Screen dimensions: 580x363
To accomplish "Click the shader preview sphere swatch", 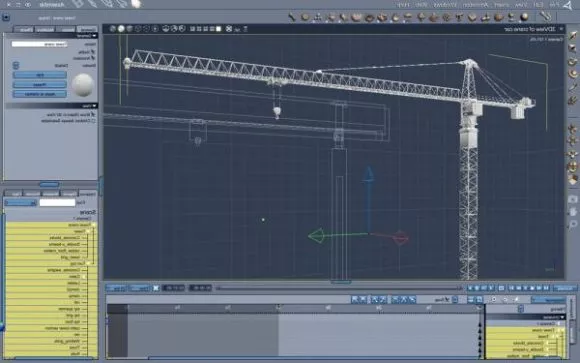I will pos(82,85).
